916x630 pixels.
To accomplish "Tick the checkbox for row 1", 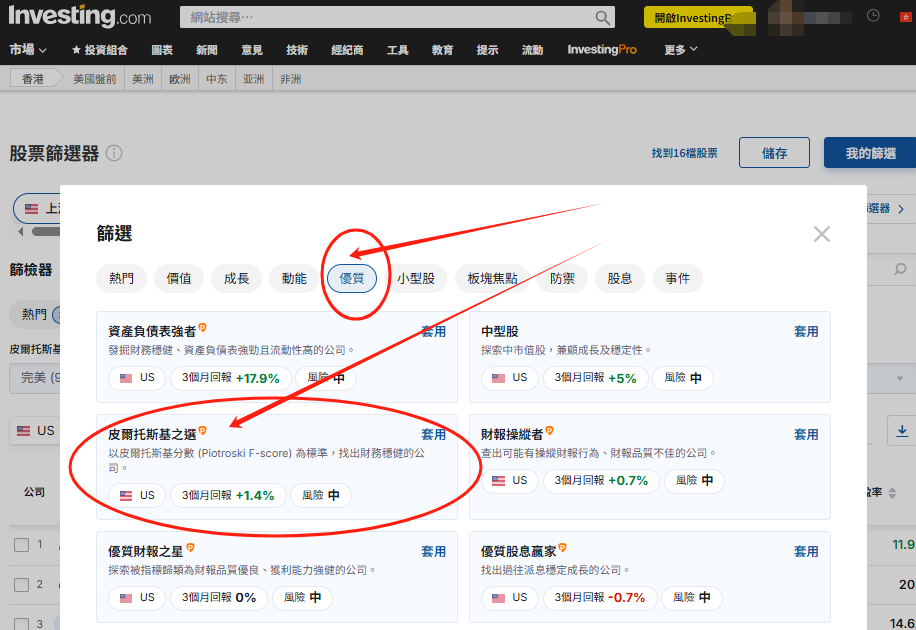I will (22, 545).
